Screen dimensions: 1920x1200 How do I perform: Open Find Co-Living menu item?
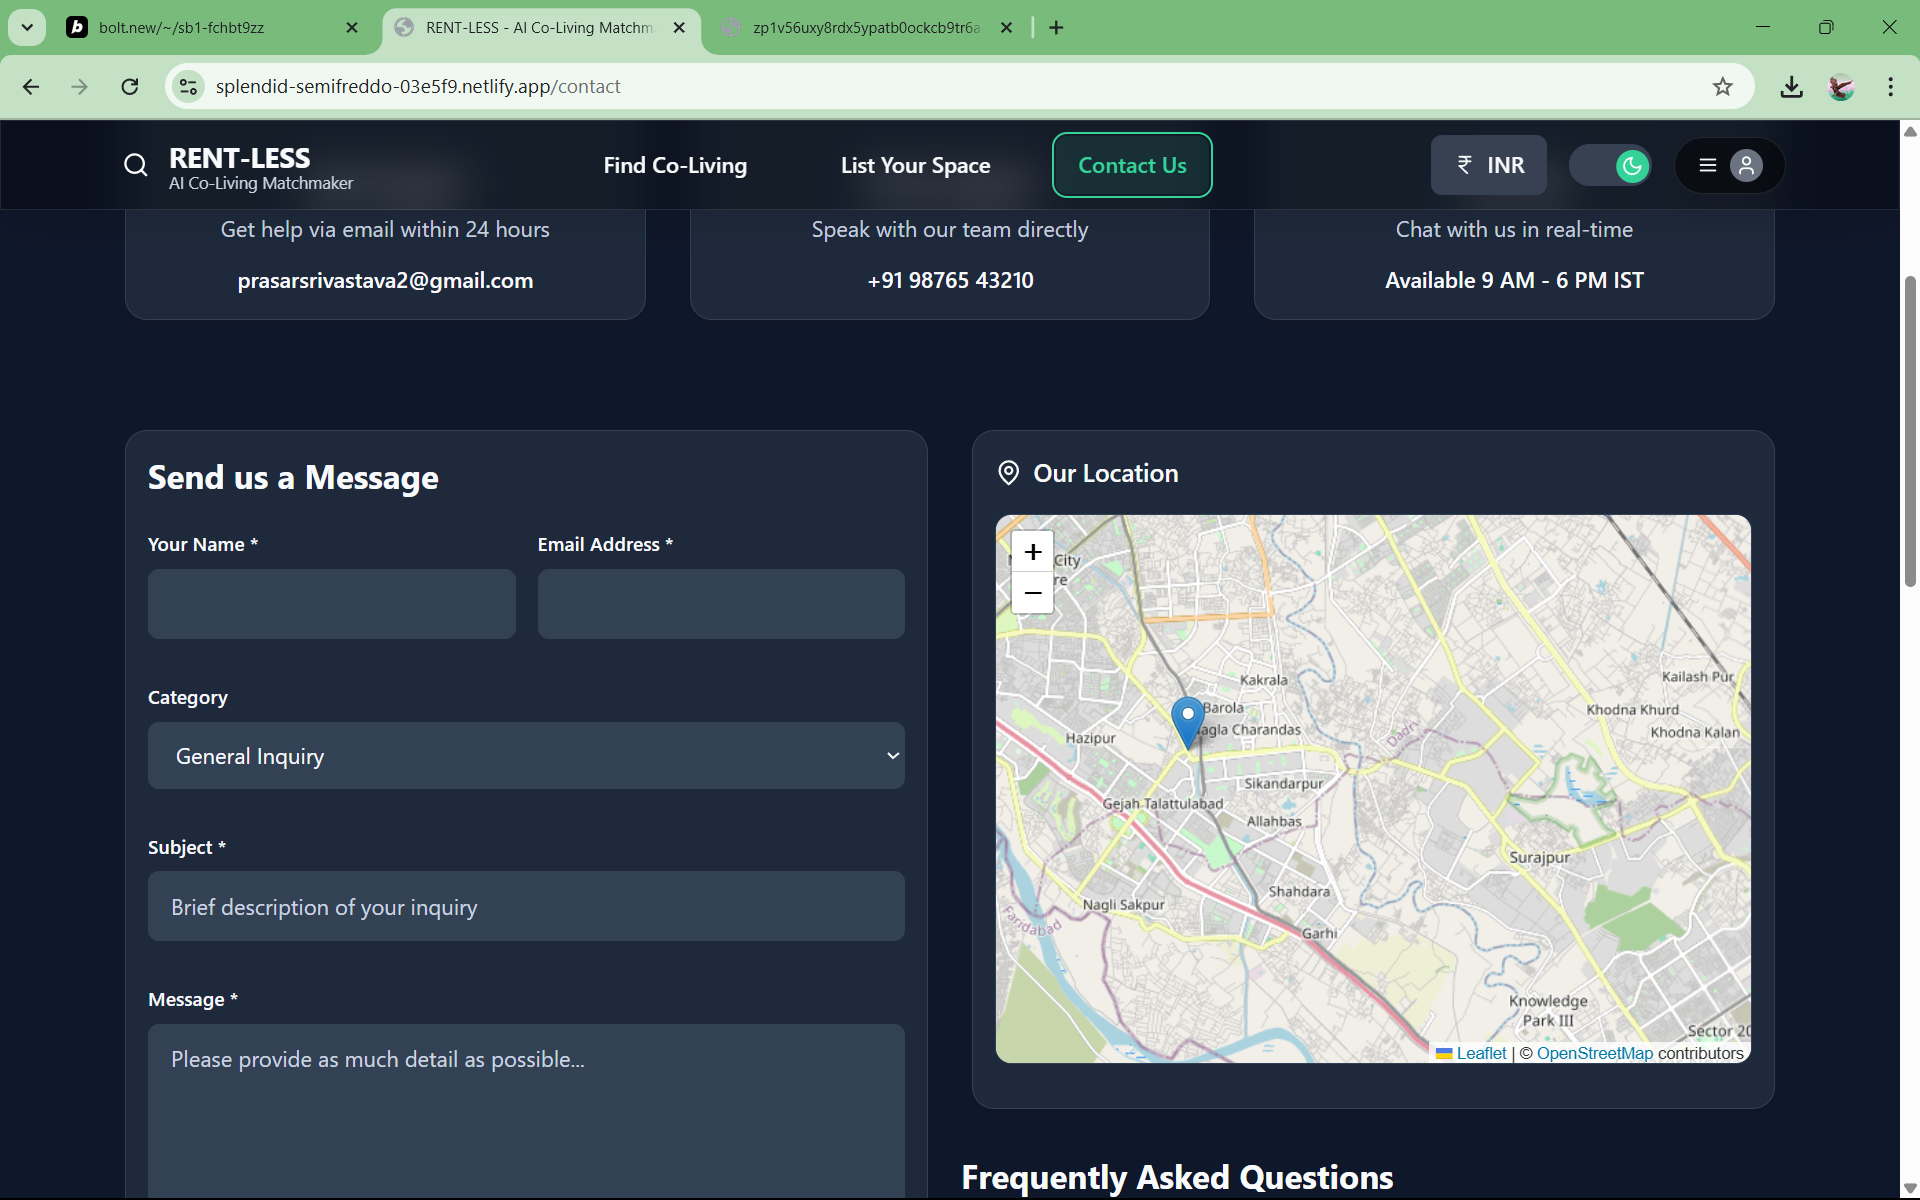pos(675,165)
